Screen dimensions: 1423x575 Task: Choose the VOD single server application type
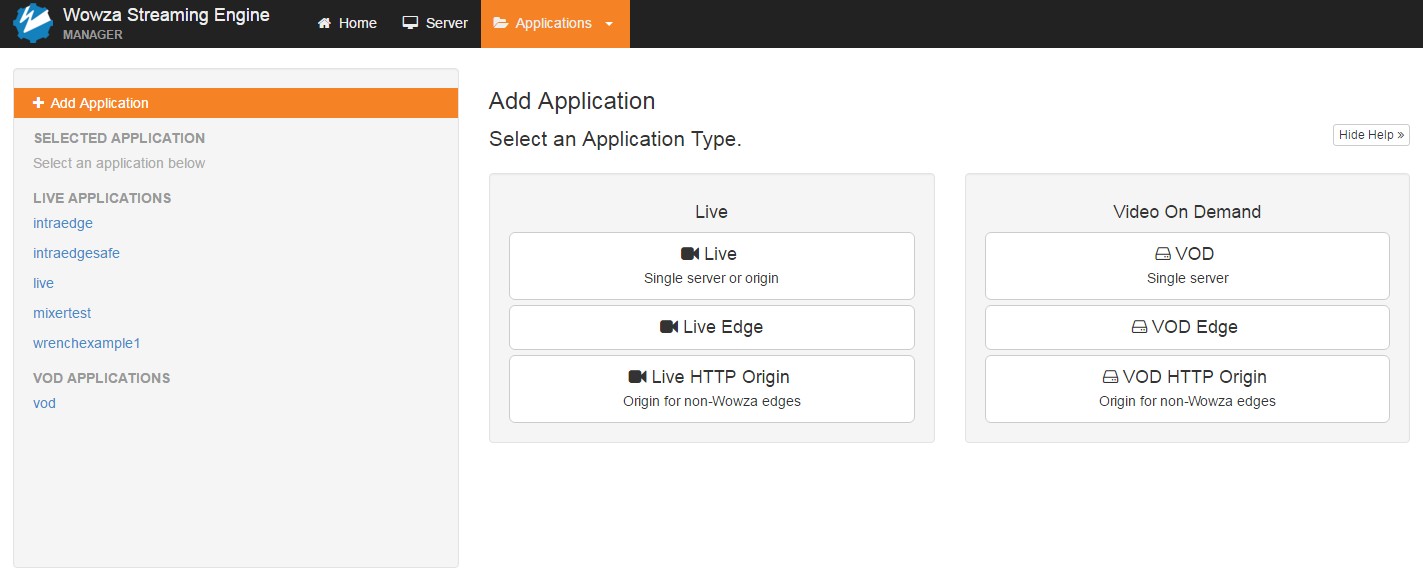click(x=1187, y=266)
